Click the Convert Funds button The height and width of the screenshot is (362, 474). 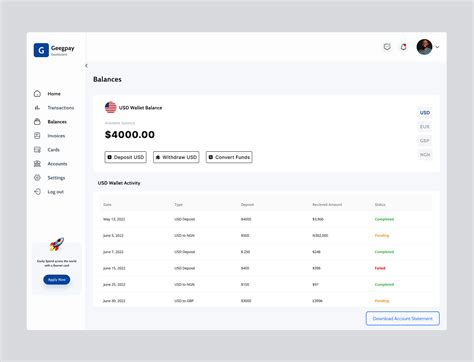click(x=229, y=157)
